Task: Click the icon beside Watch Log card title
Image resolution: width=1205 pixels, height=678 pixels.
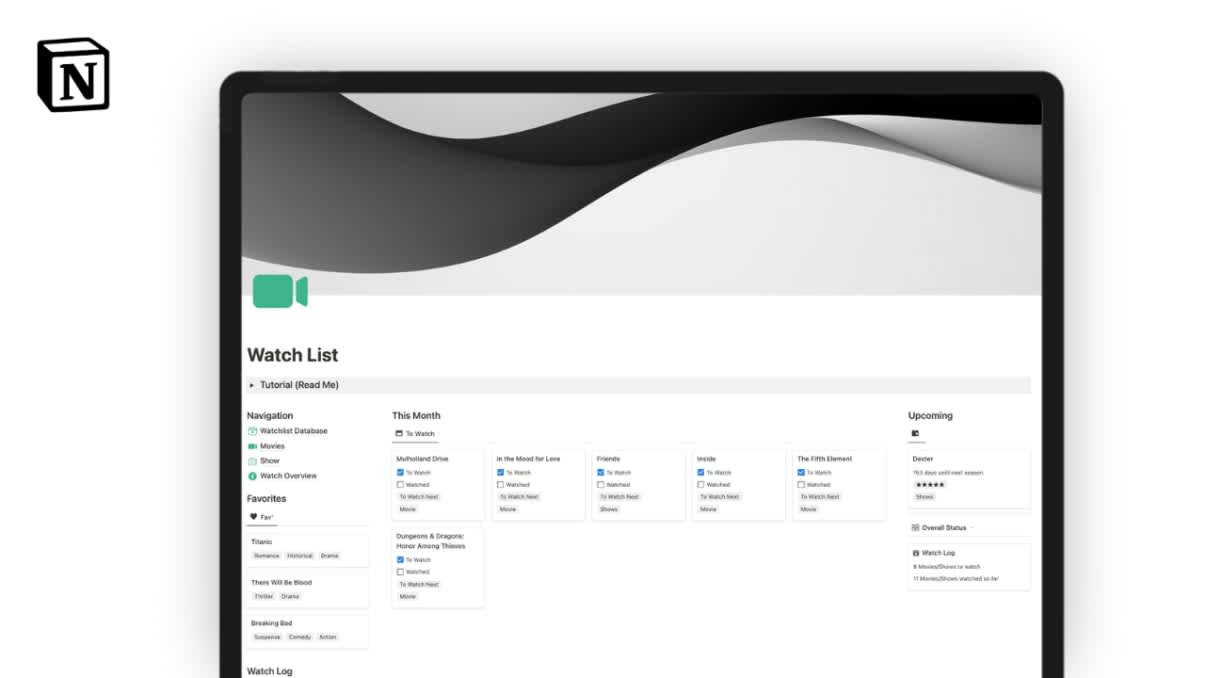Action: (916, 553)
